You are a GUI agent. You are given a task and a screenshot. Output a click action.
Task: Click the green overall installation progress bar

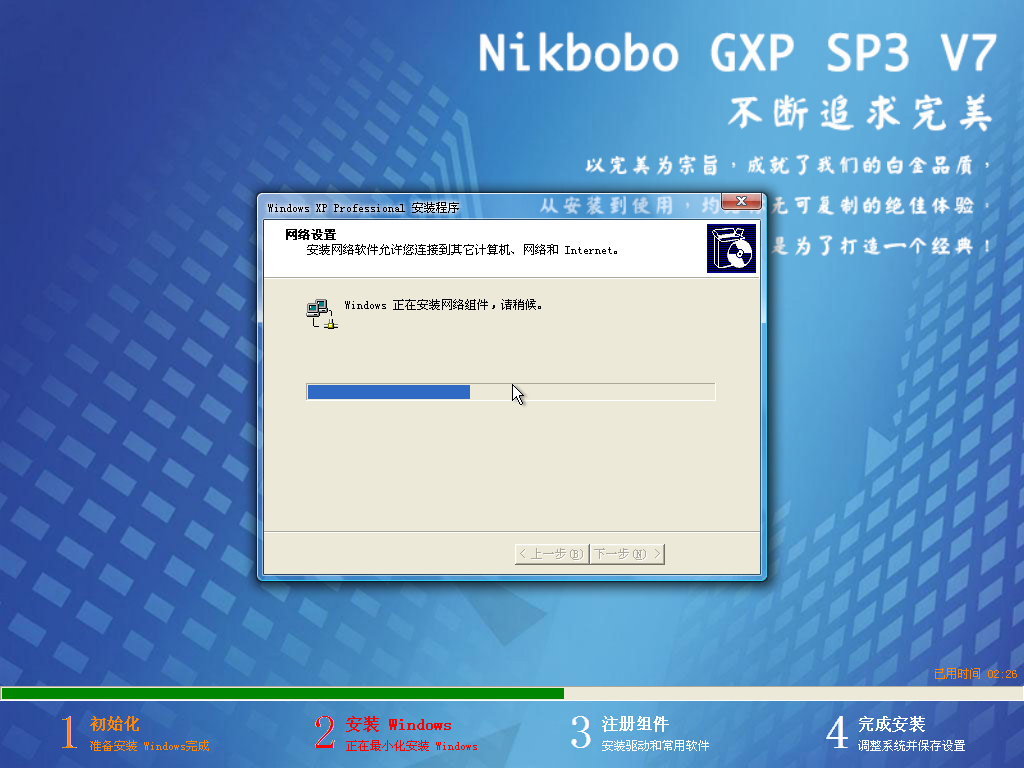coord(512,694)
